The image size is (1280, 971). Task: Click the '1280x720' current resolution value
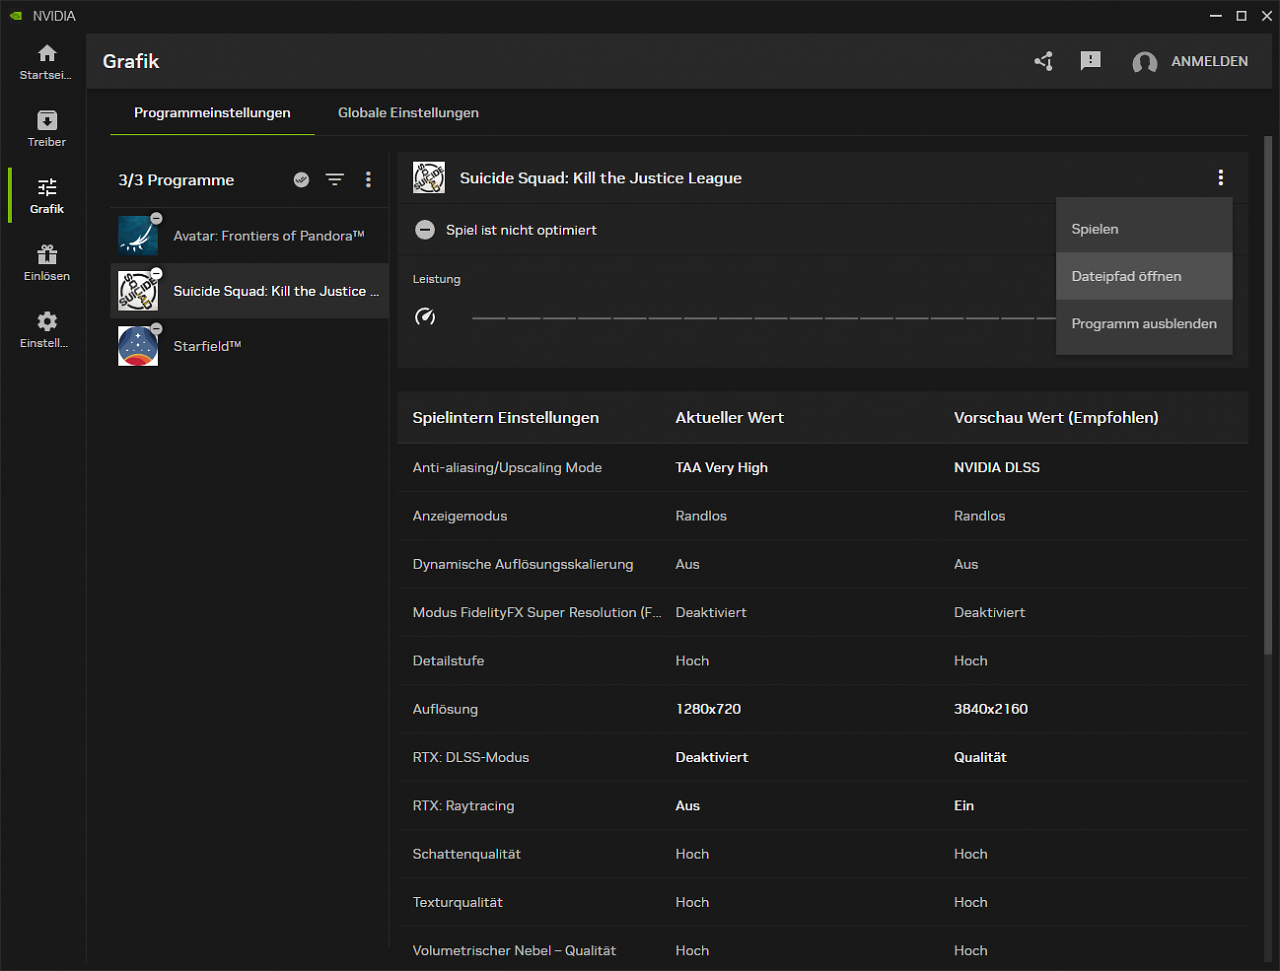[708, 709]
